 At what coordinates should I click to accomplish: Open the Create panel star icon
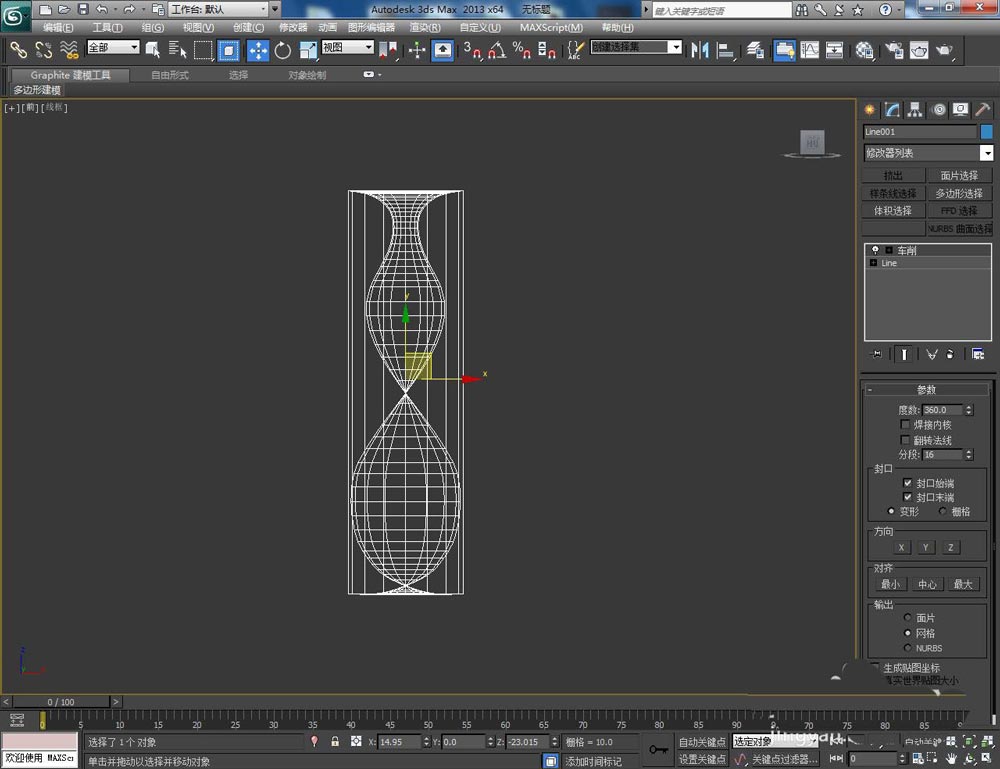point(869,110)
